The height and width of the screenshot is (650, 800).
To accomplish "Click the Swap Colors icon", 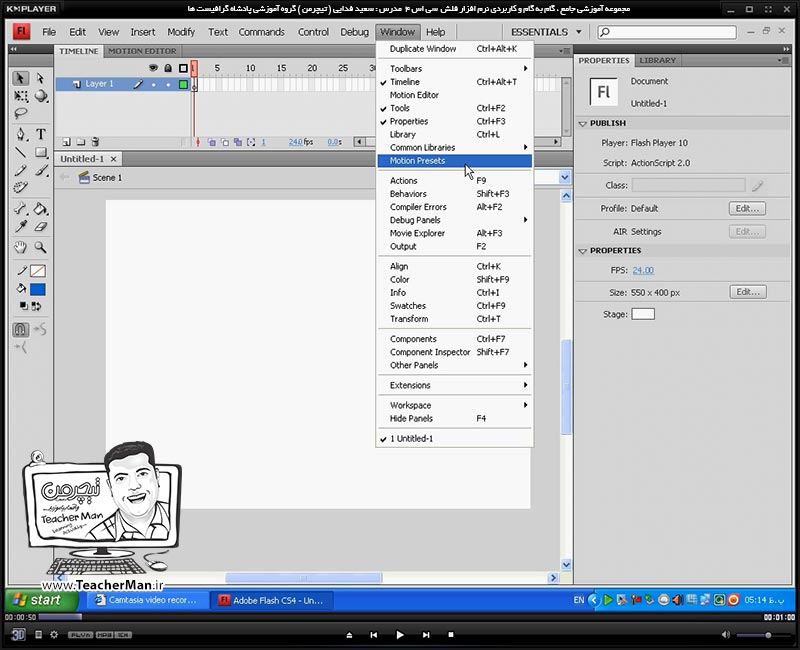I will point(36,306).
